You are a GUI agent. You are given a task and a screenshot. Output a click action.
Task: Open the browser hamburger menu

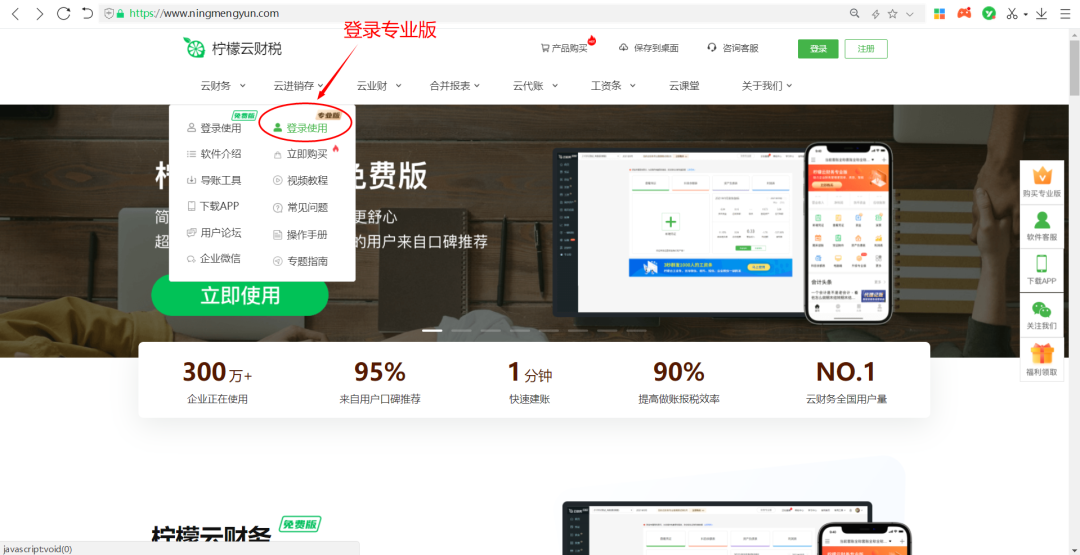[1065, 13]
